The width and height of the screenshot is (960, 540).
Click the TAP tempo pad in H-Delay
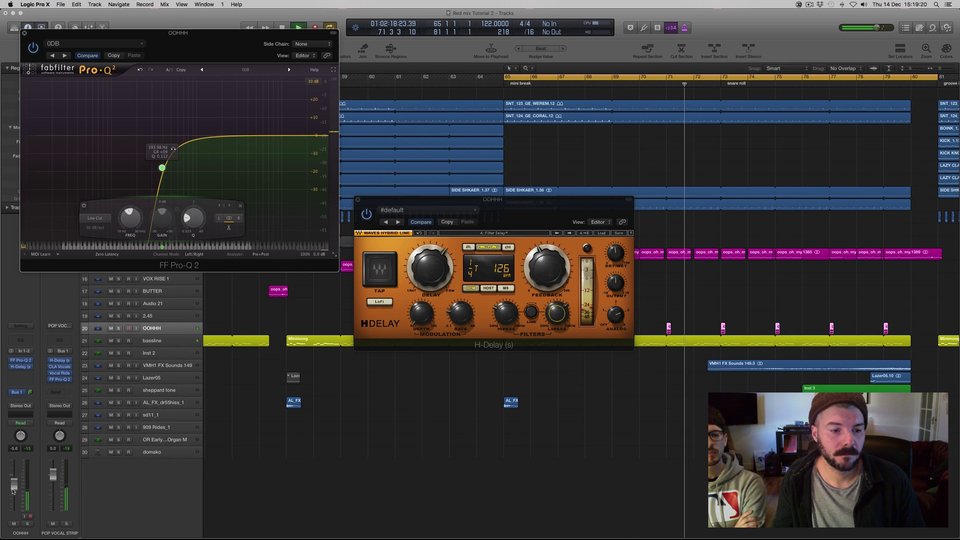pos(380,270)
